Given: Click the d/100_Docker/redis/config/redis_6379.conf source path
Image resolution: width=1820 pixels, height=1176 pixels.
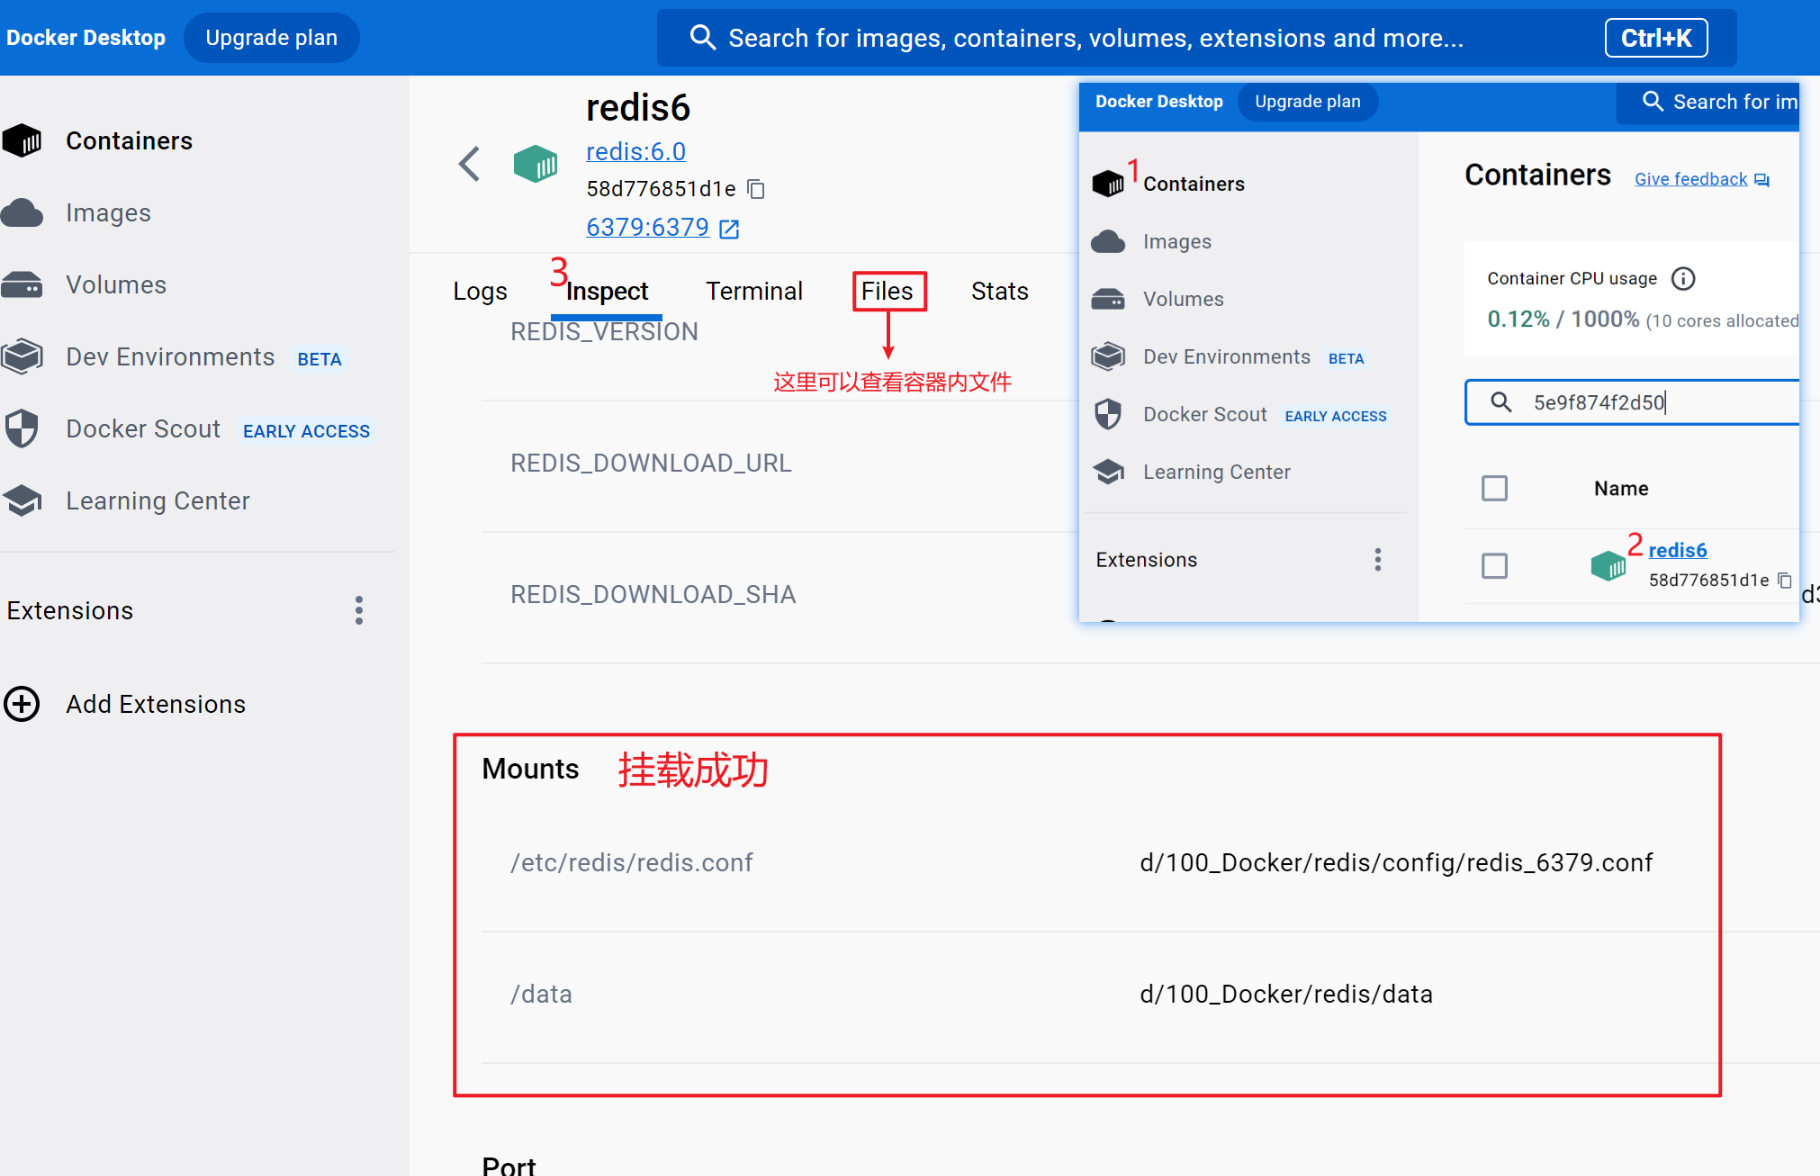Looking at the screenshot, I should click(x=1396, y=863).
